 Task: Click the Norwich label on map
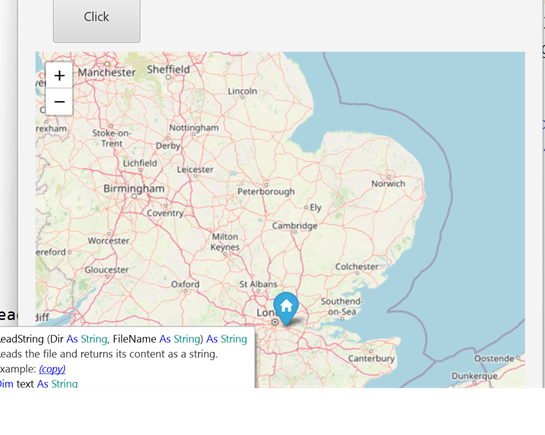pyautogui.click(x=388, y=183)
